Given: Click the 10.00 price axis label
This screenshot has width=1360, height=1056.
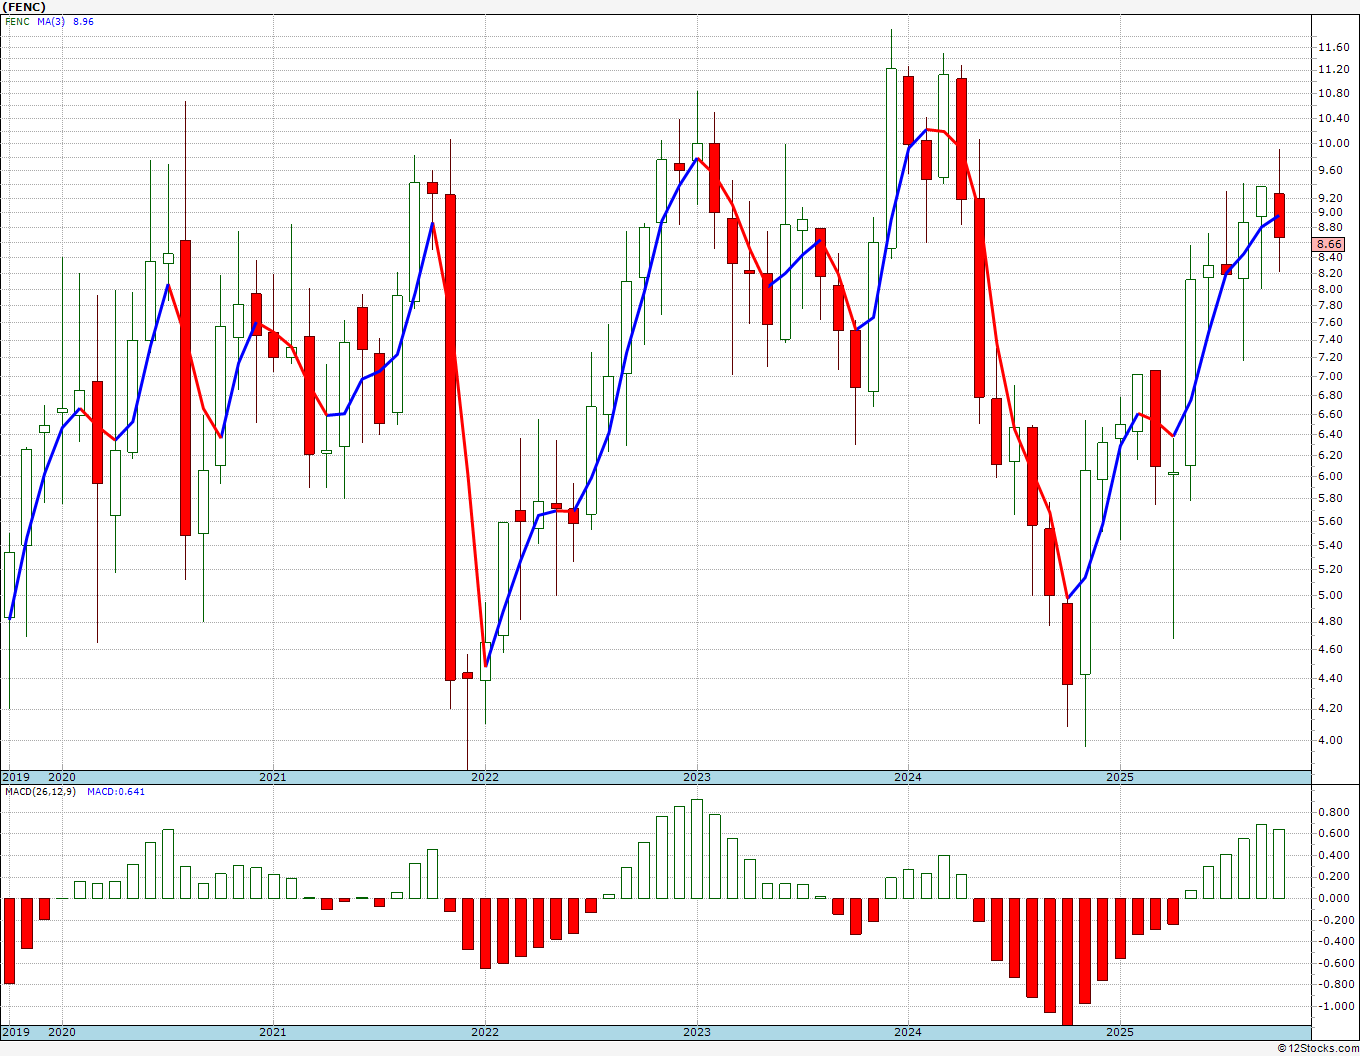Looking at the screenshot, I should coord(1333,143).
